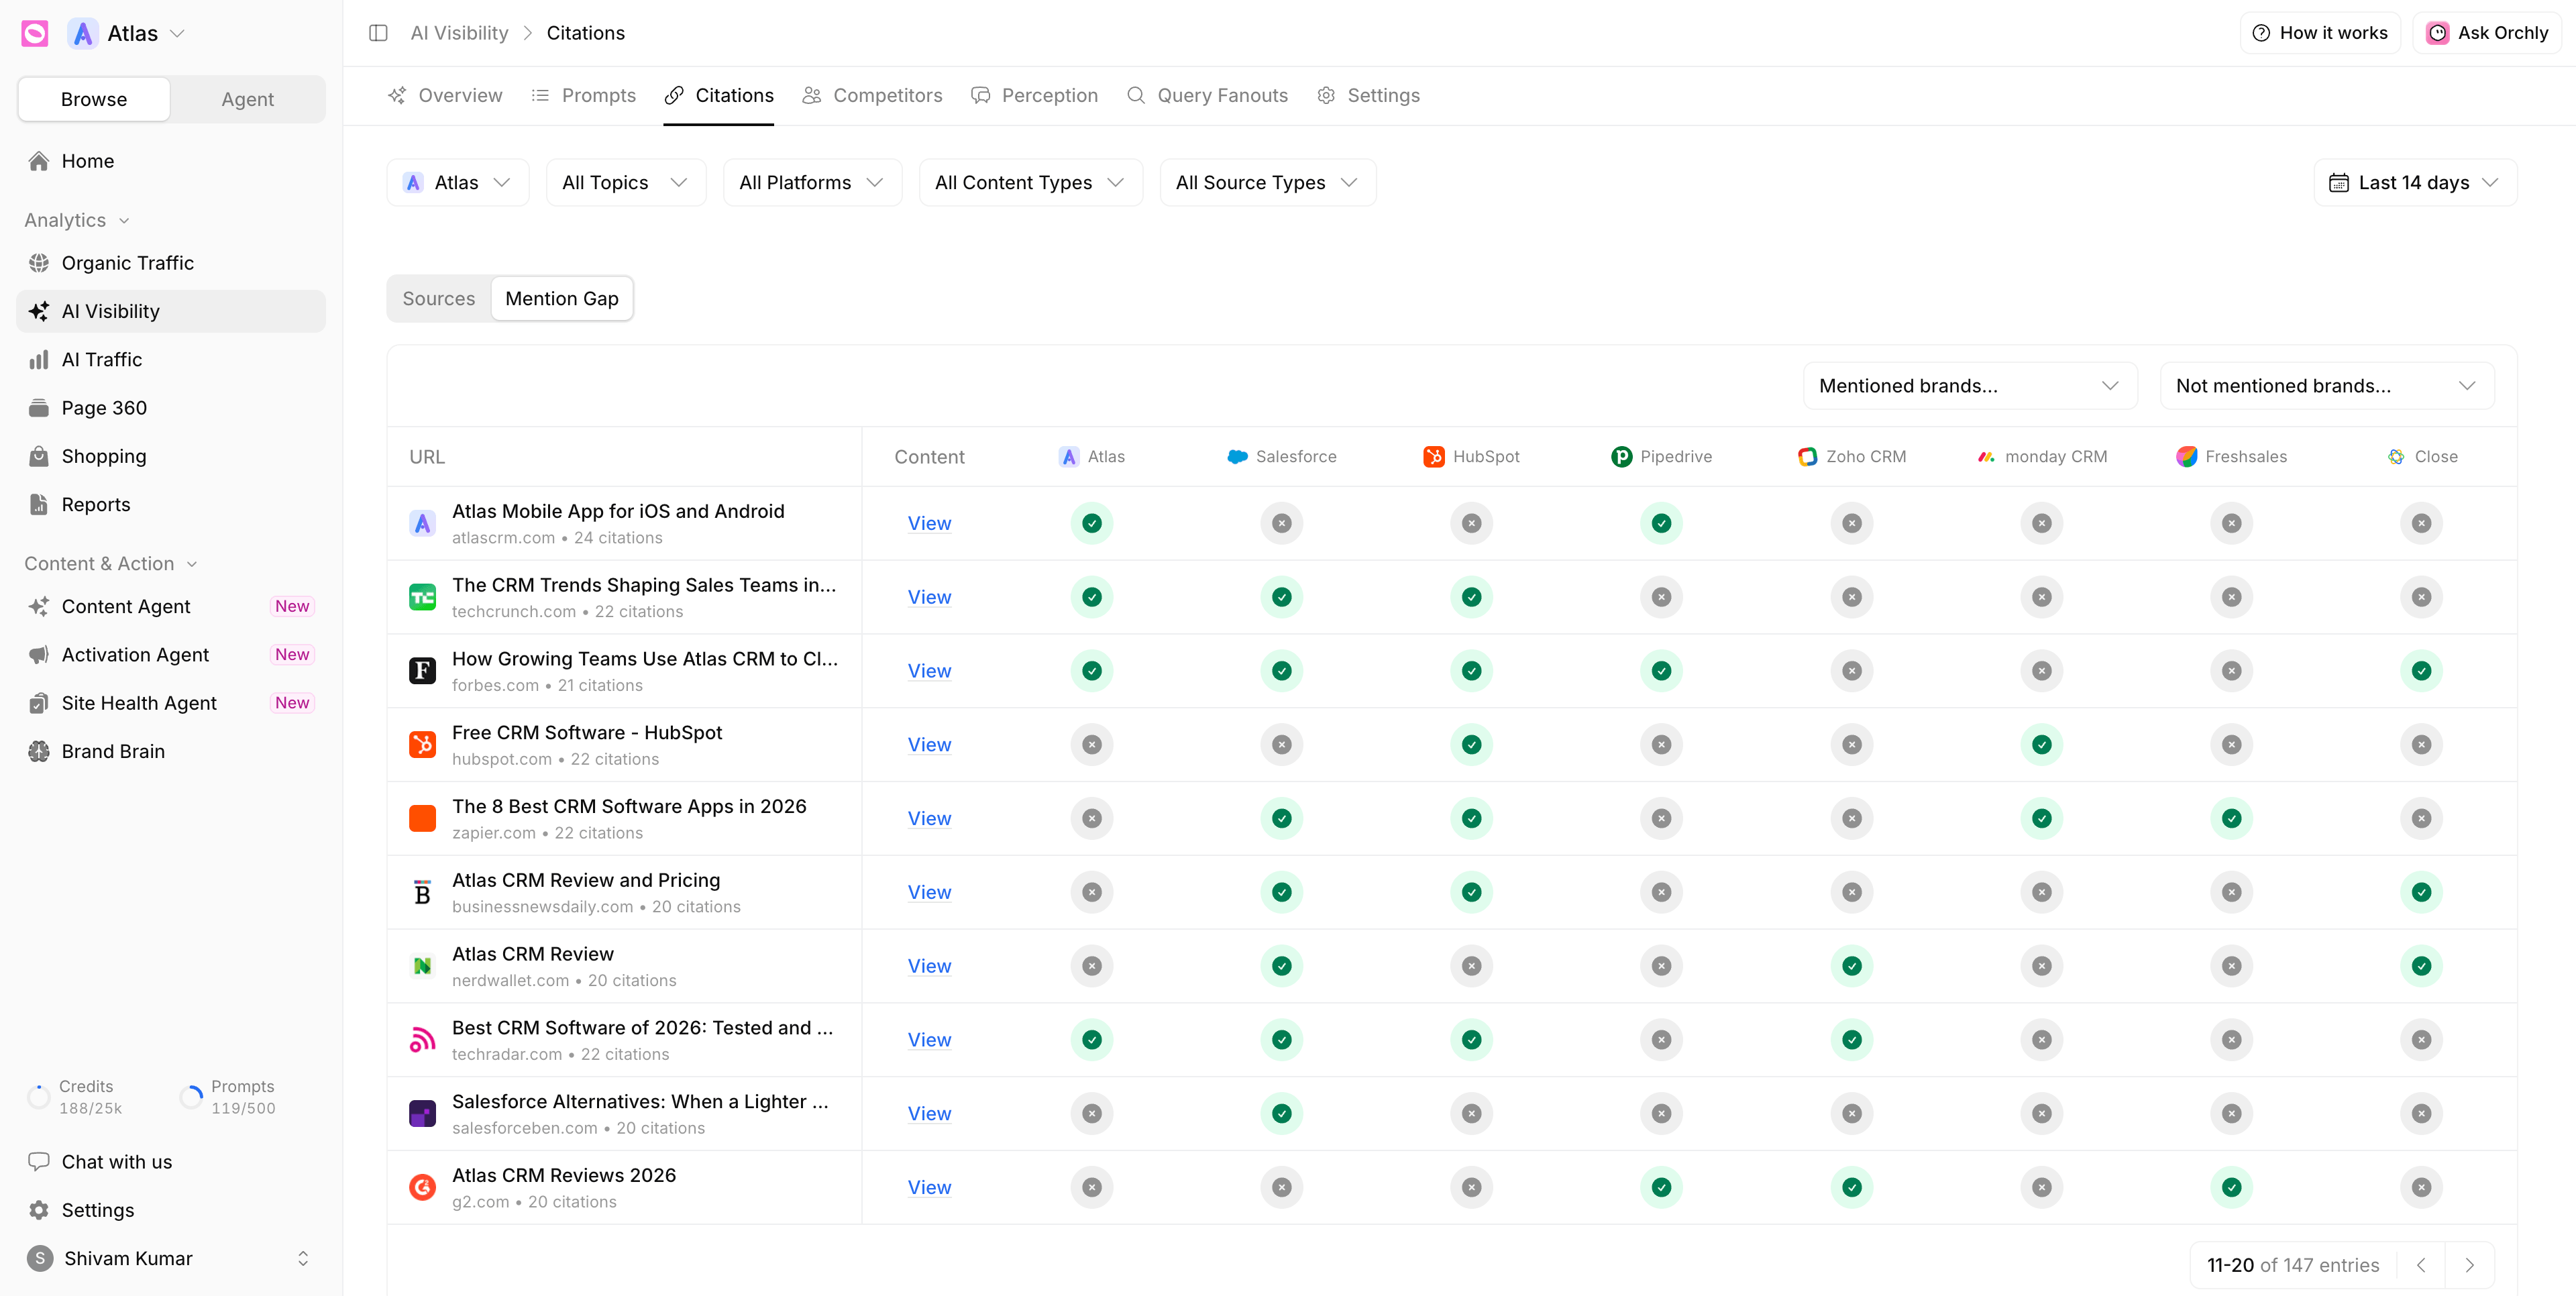The height and width of the screenshot is (1296, 2576).
Task: Go to Page 360
Action: [171, 408]
